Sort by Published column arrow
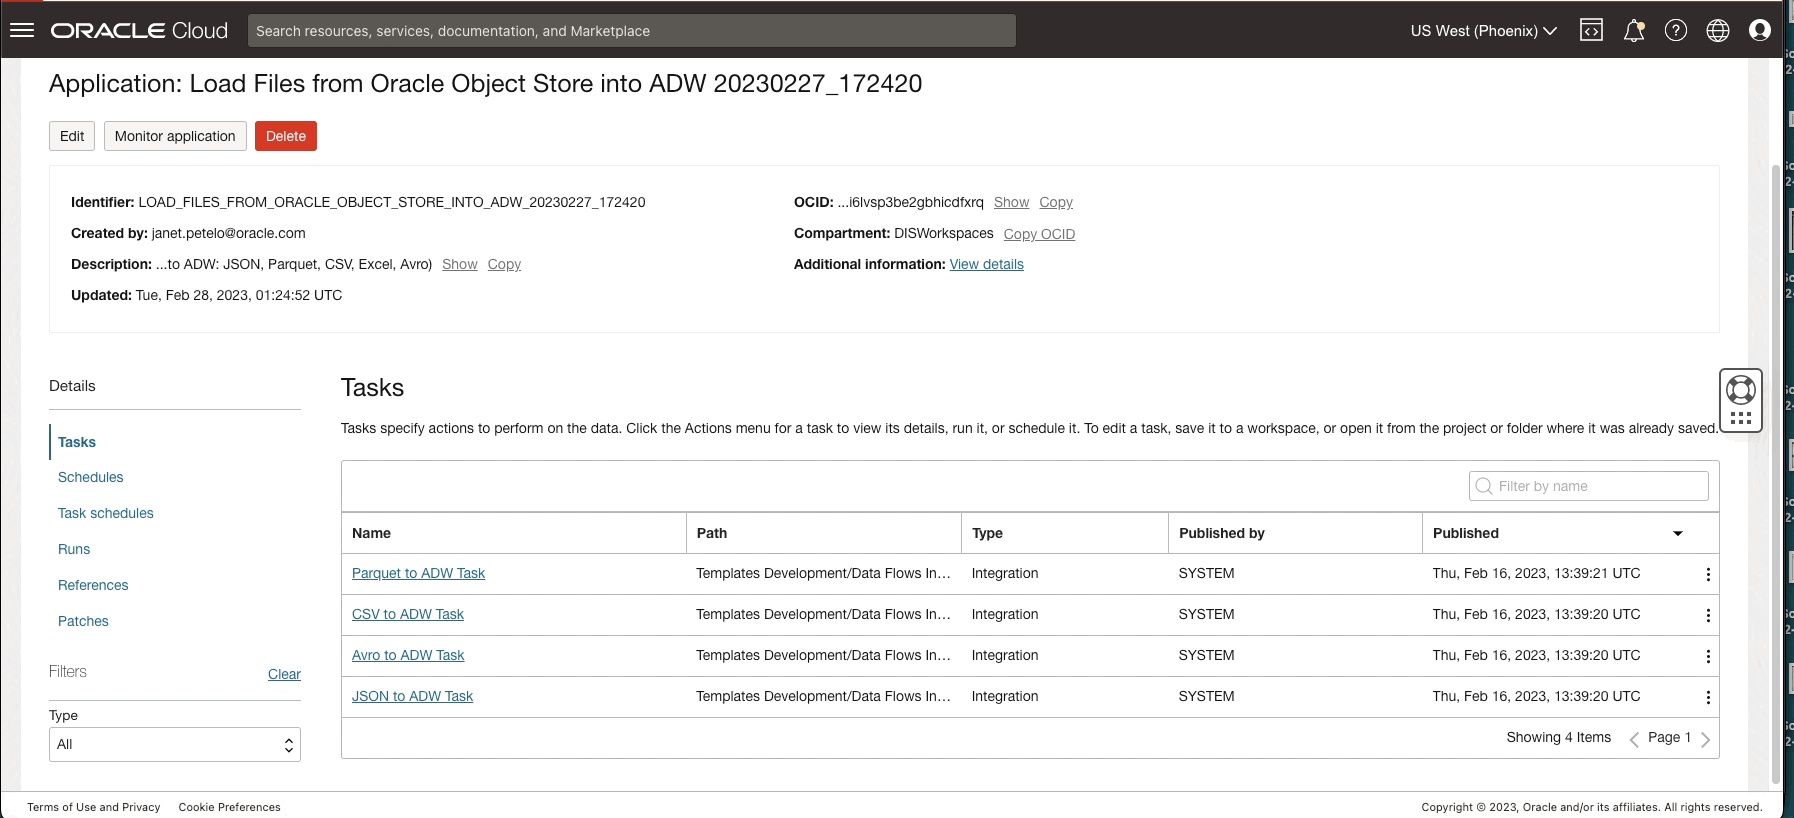 1678,534
